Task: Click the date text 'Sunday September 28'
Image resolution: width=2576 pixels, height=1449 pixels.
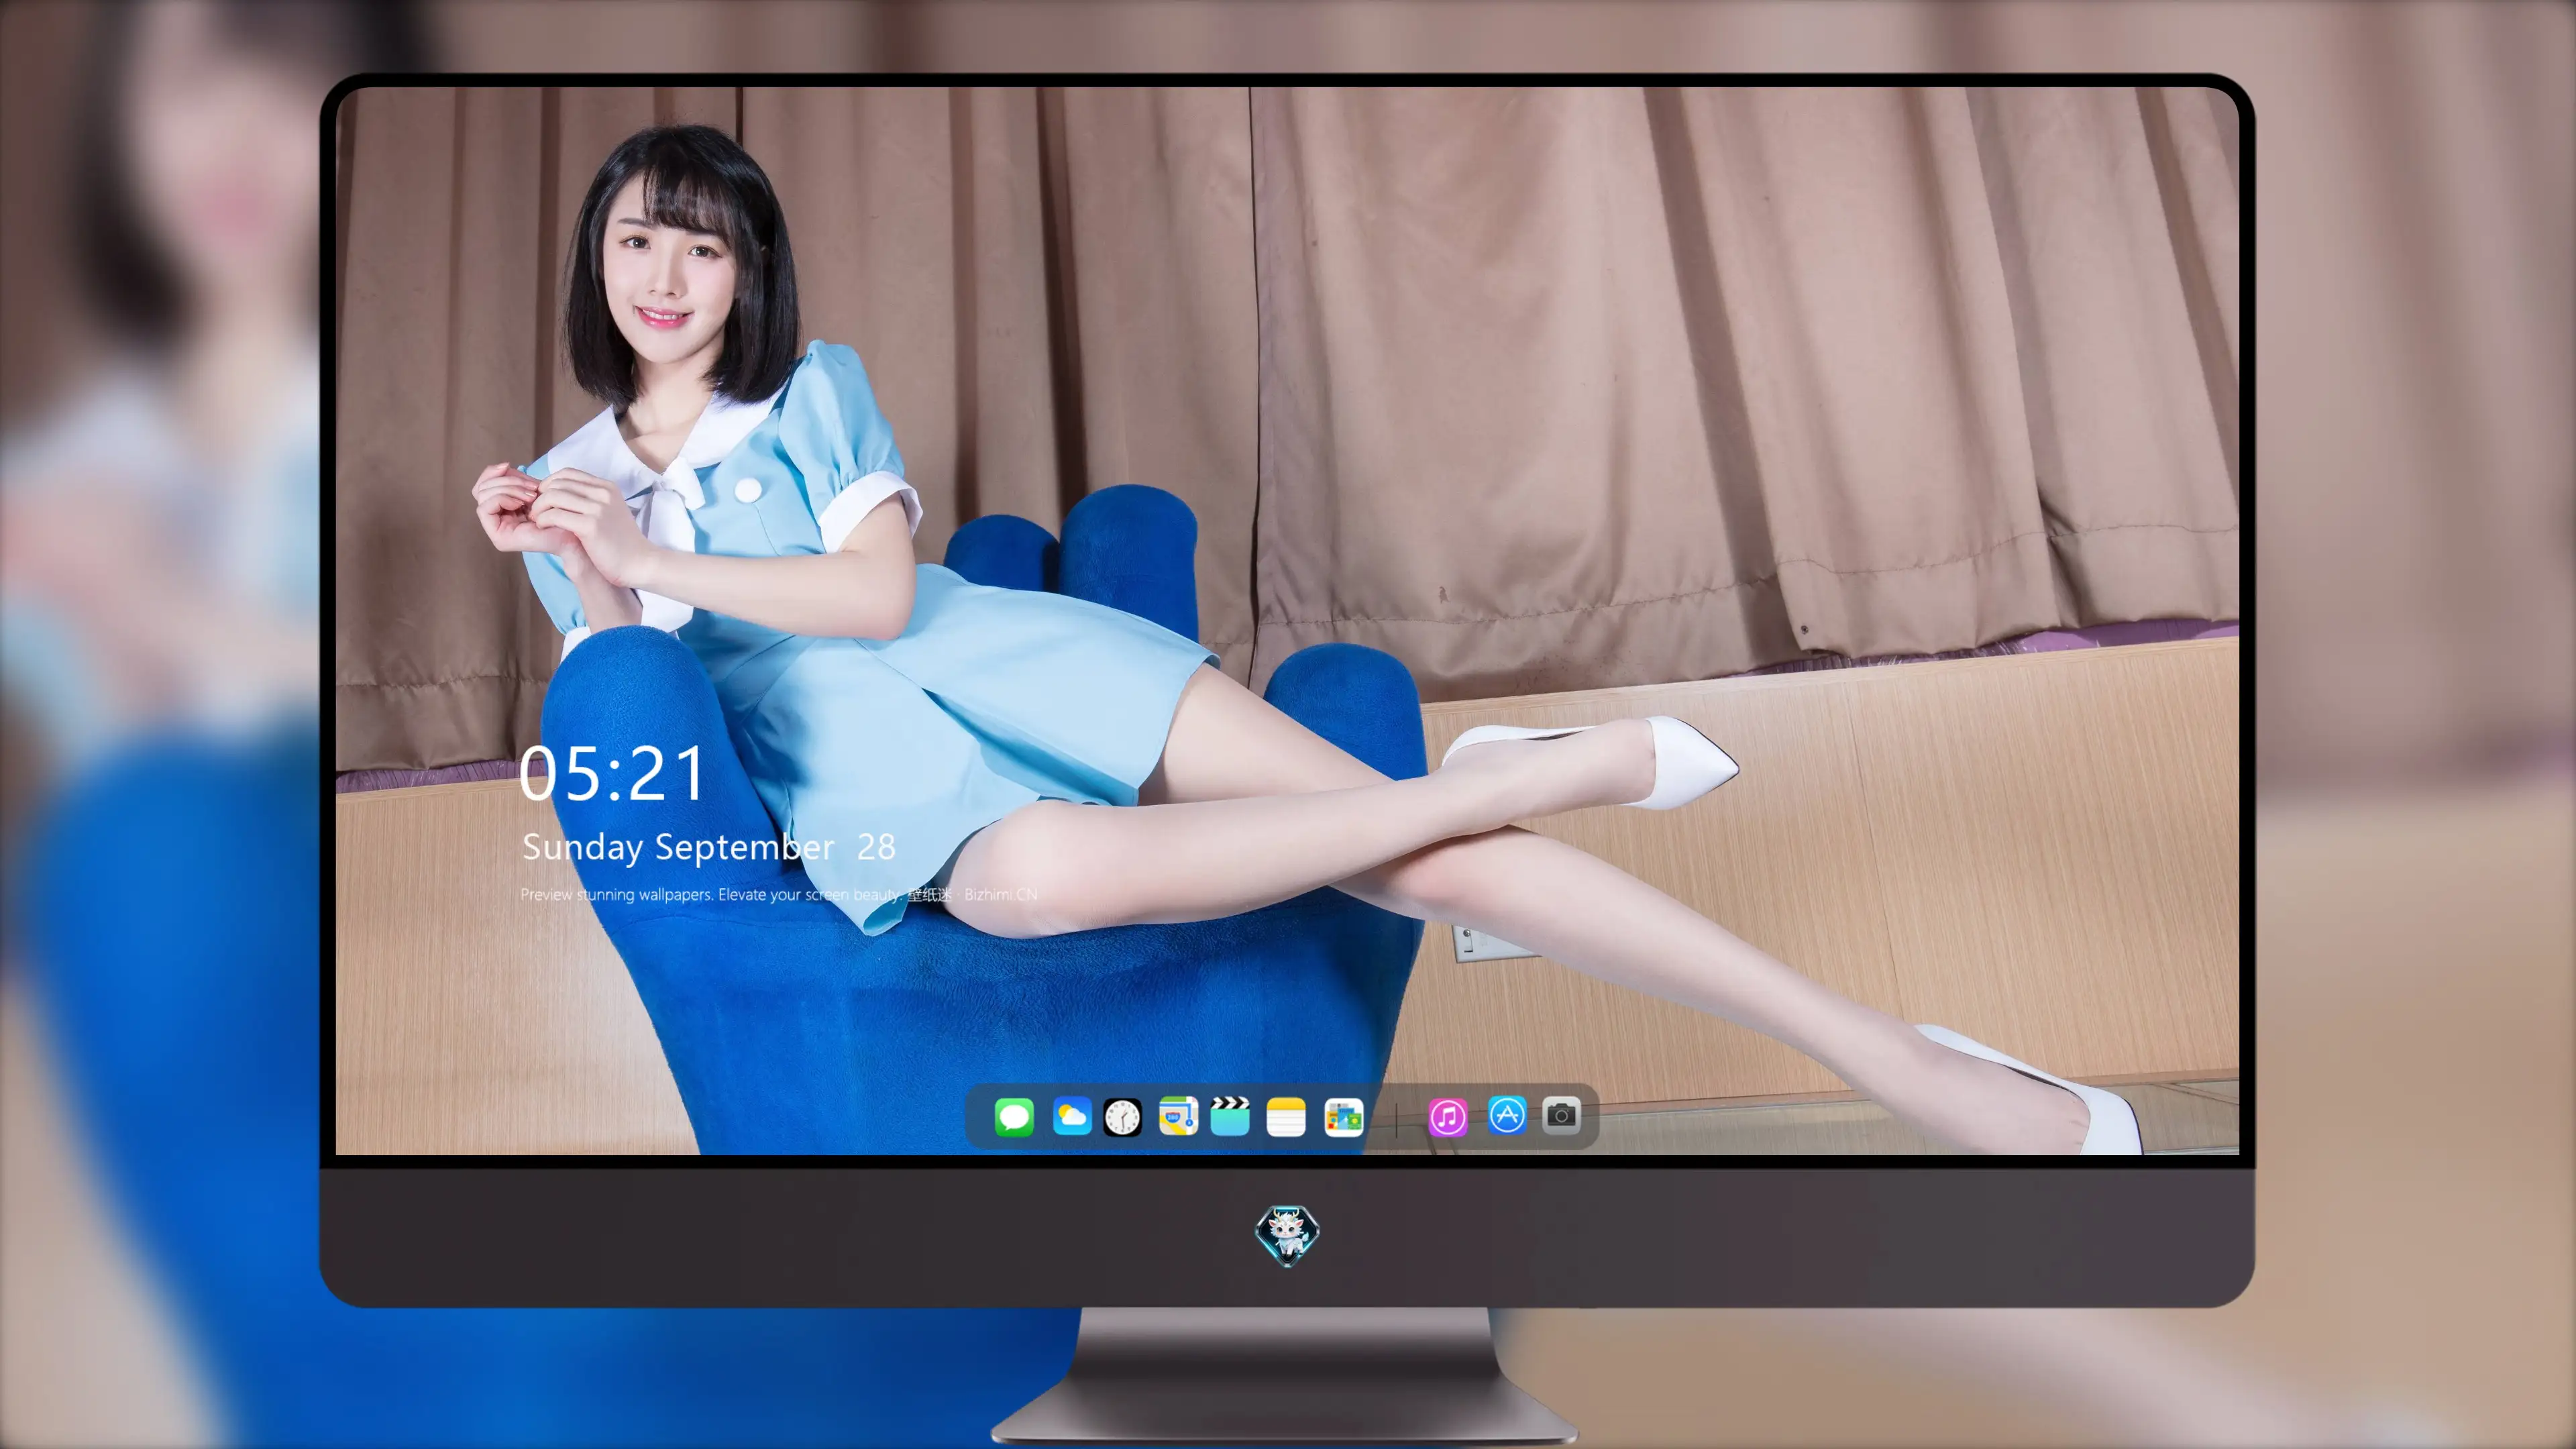Action: coord(708,848)
